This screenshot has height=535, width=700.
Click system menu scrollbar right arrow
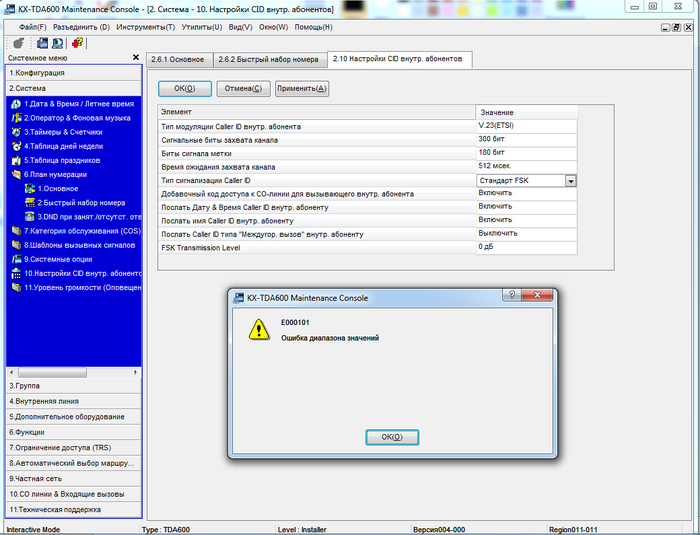tap(135, 372)
